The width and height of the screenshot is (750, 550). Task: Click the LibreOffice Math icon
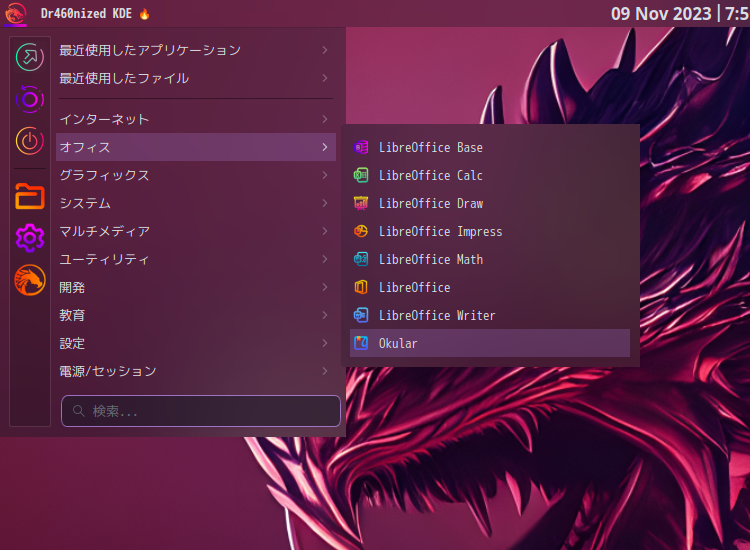pyautogui.click(x=361, y=259)
